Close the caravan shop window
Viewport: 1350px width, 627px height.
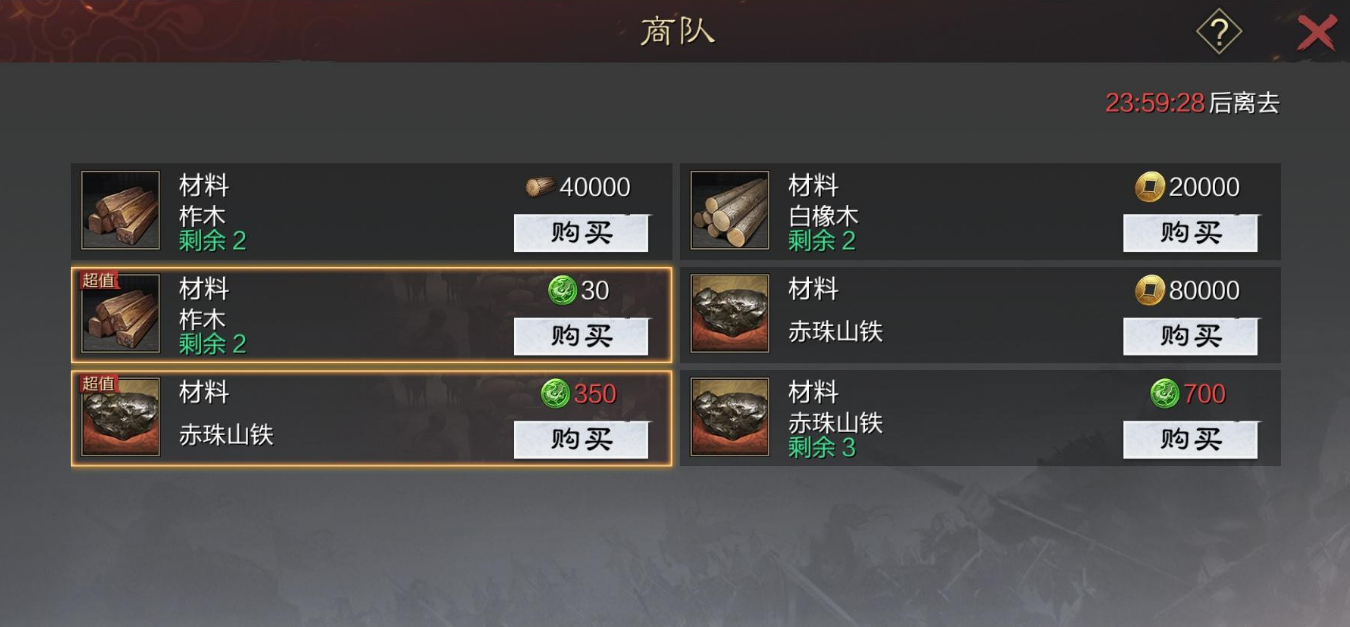[1316, 33]
